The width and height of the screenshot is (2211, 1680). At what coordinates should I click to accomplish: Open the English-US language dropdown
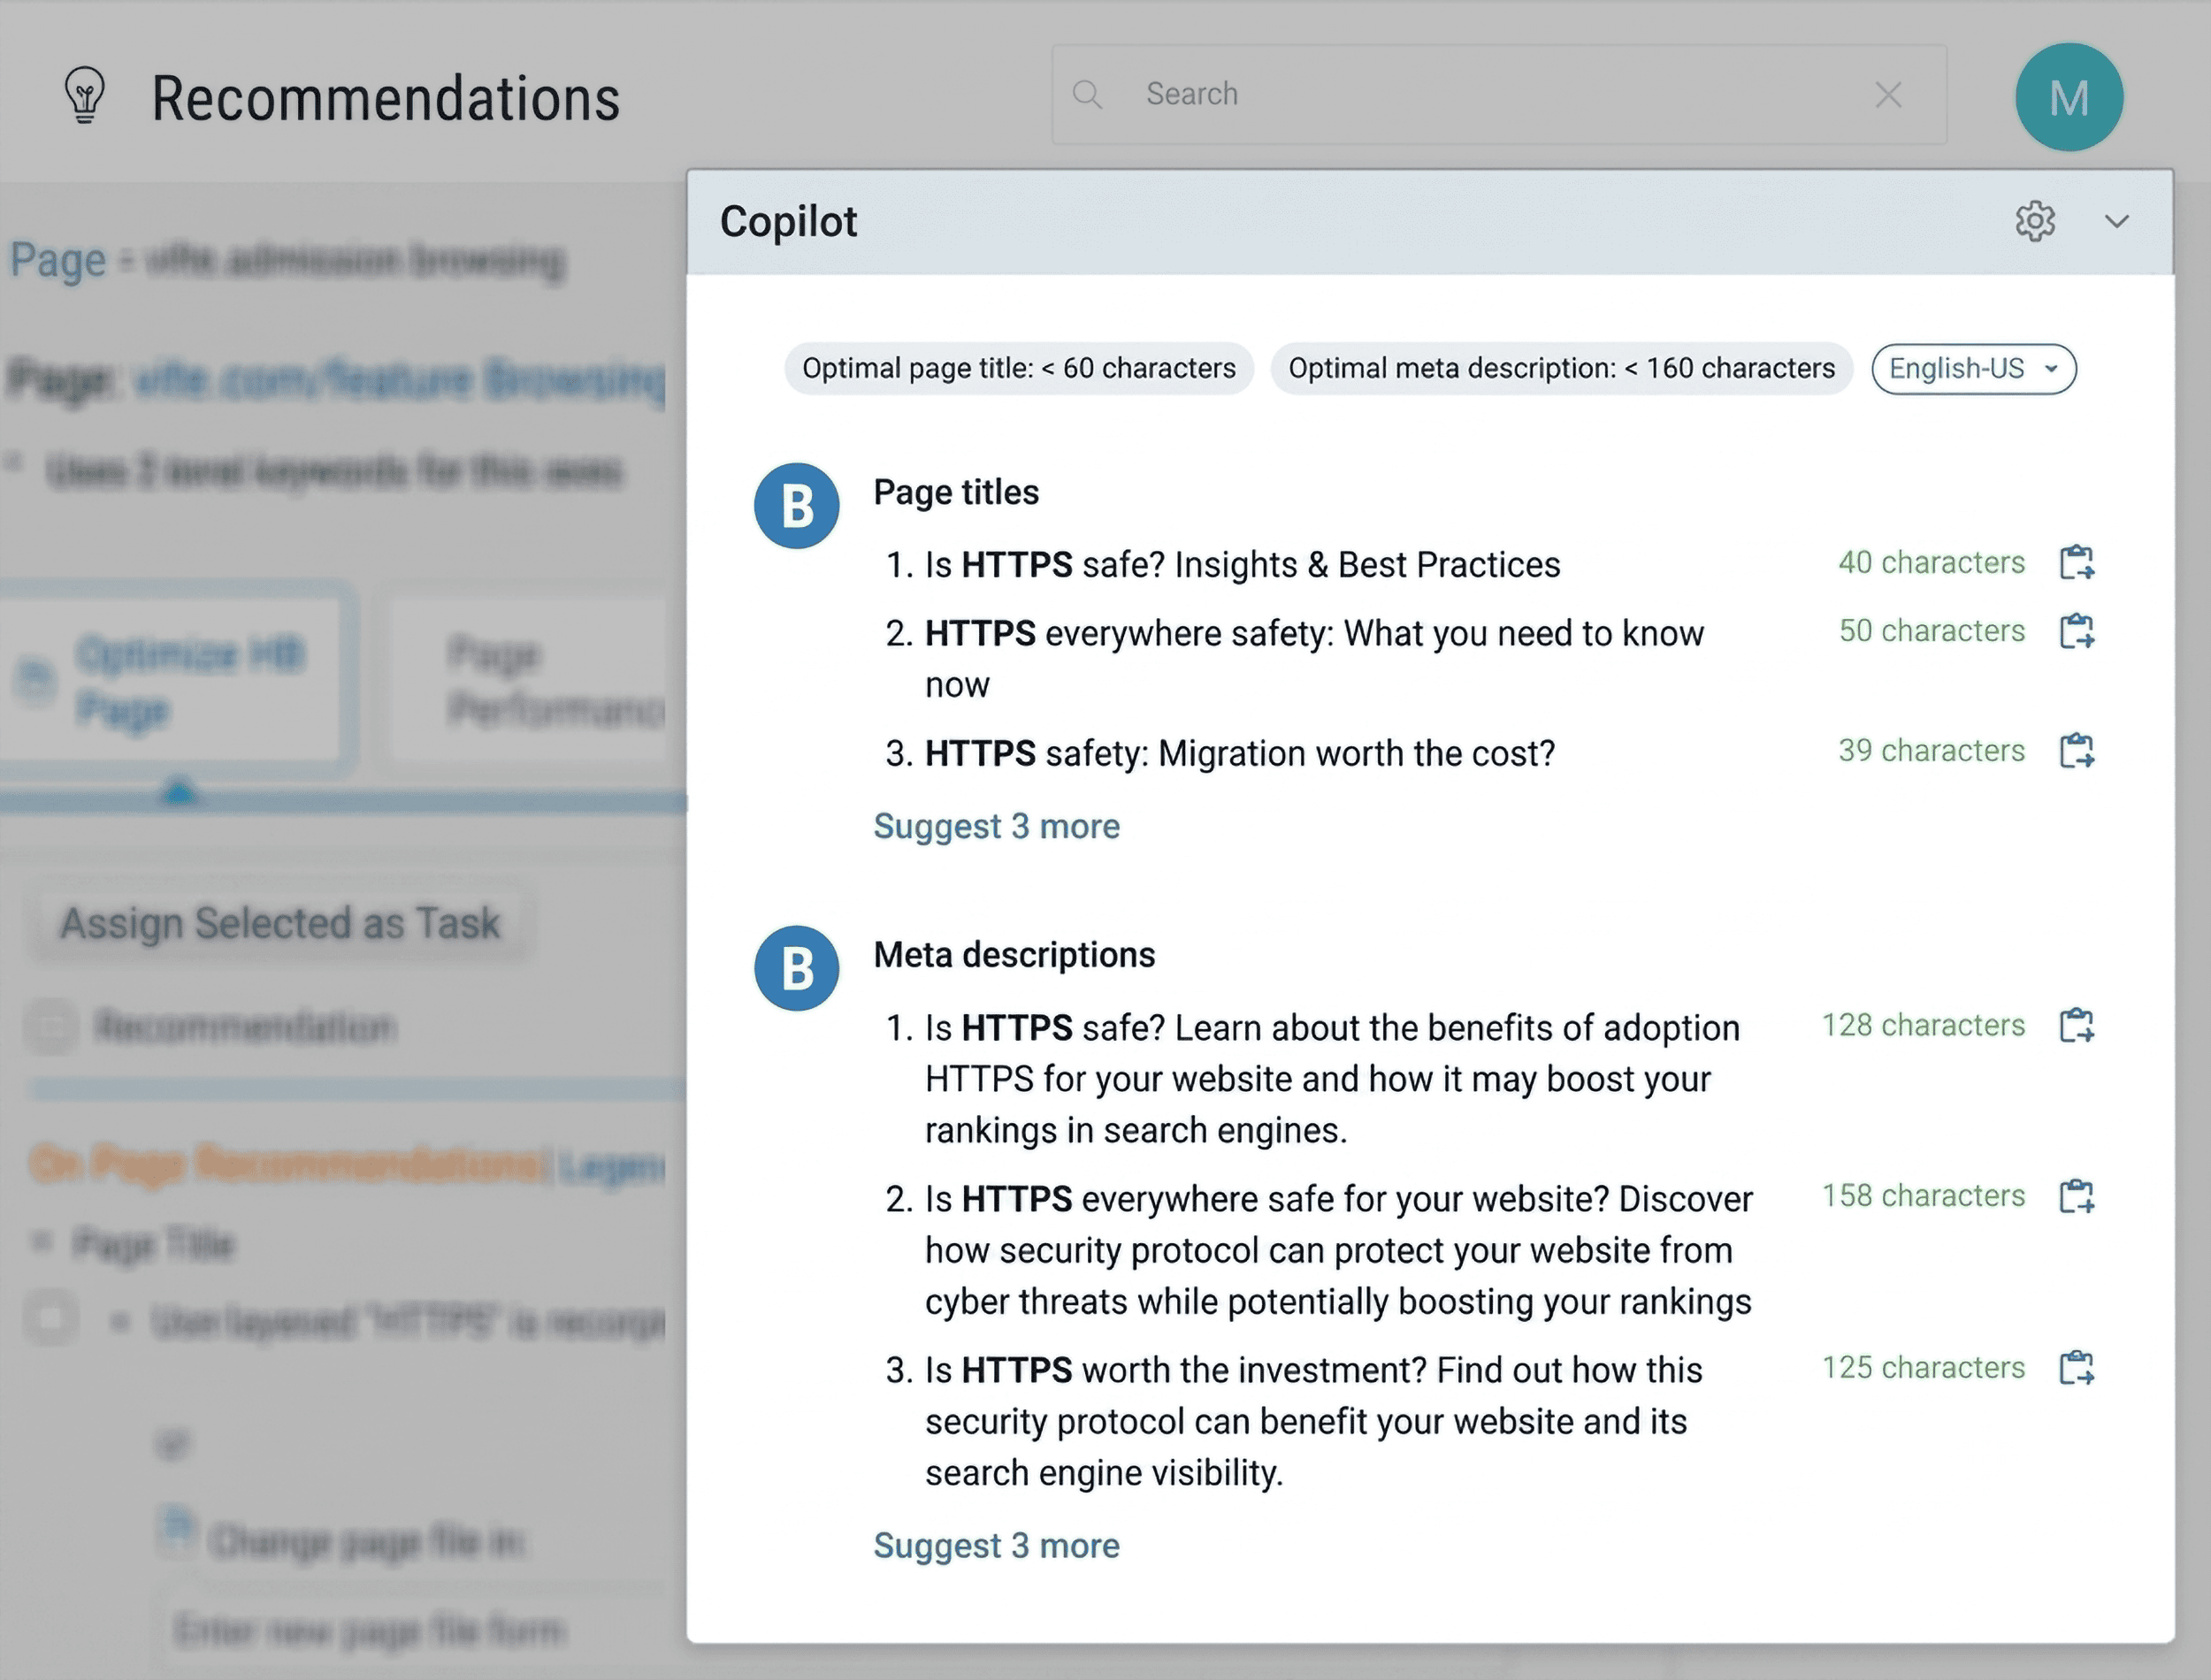[1973, 369]
